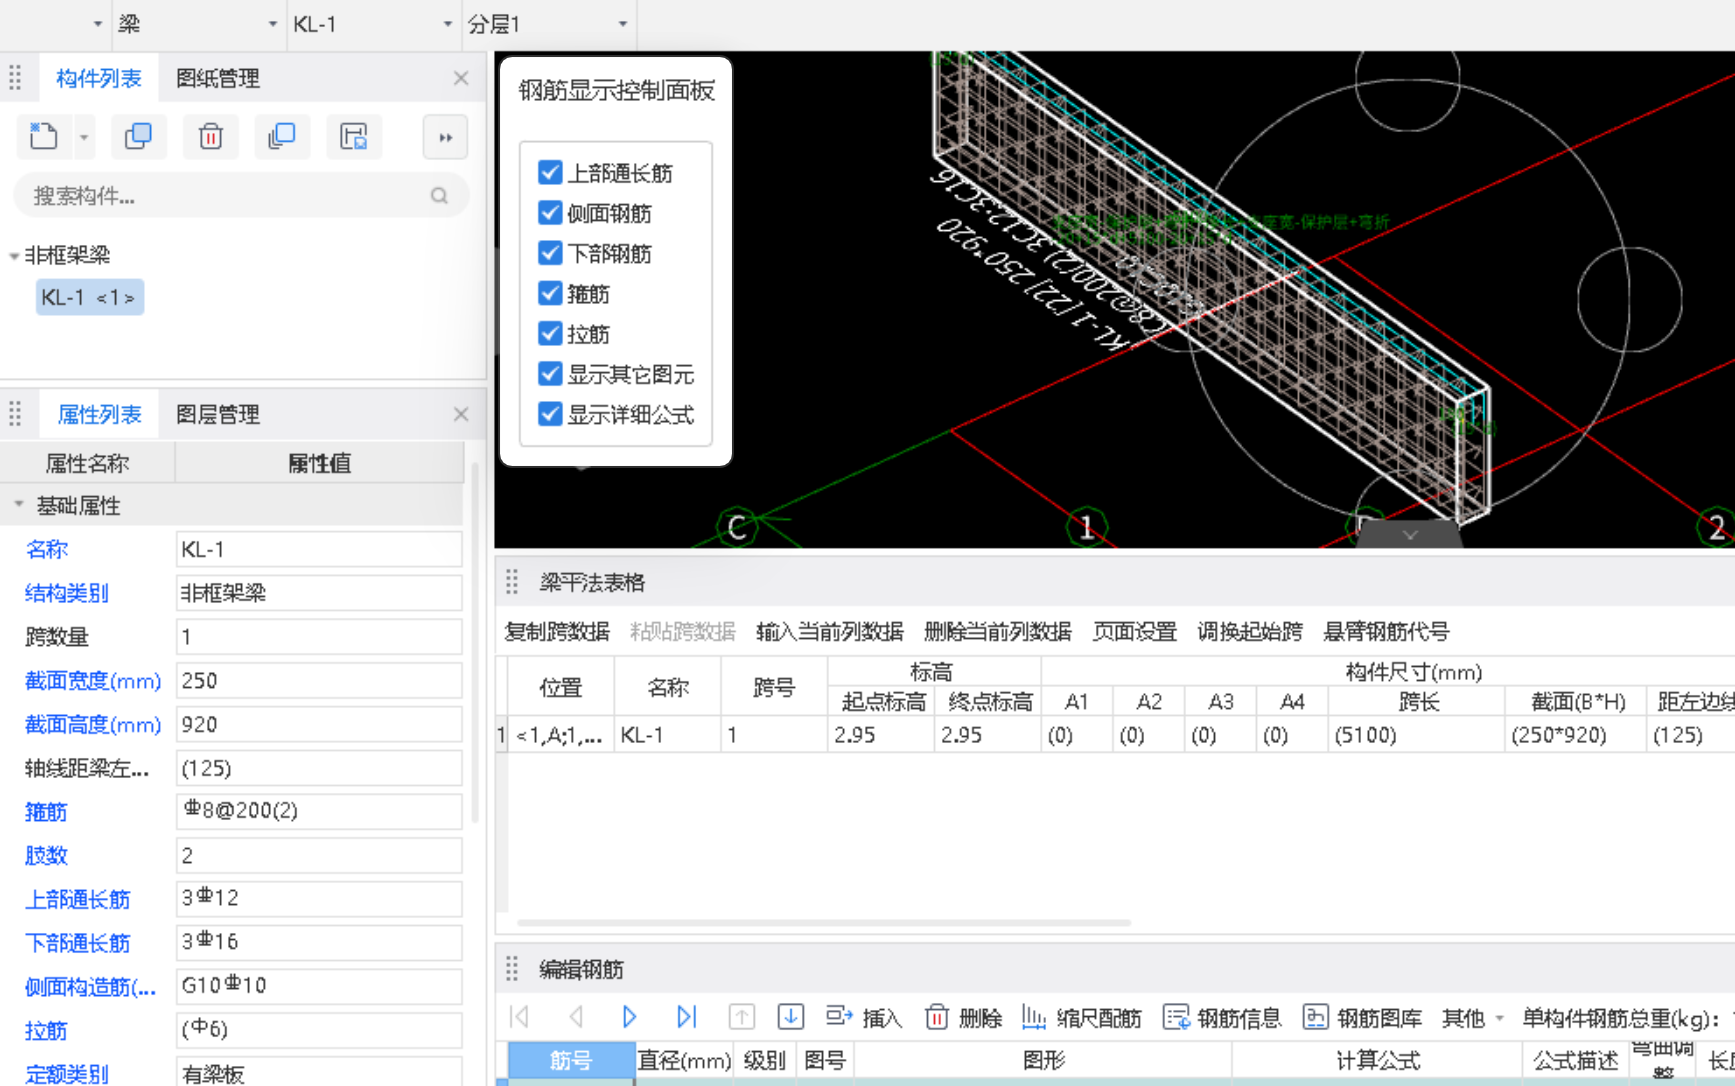Click the 筋号 column header
The width and height of the screenshot is (1735, 1086).
[x=571, y=1060]
